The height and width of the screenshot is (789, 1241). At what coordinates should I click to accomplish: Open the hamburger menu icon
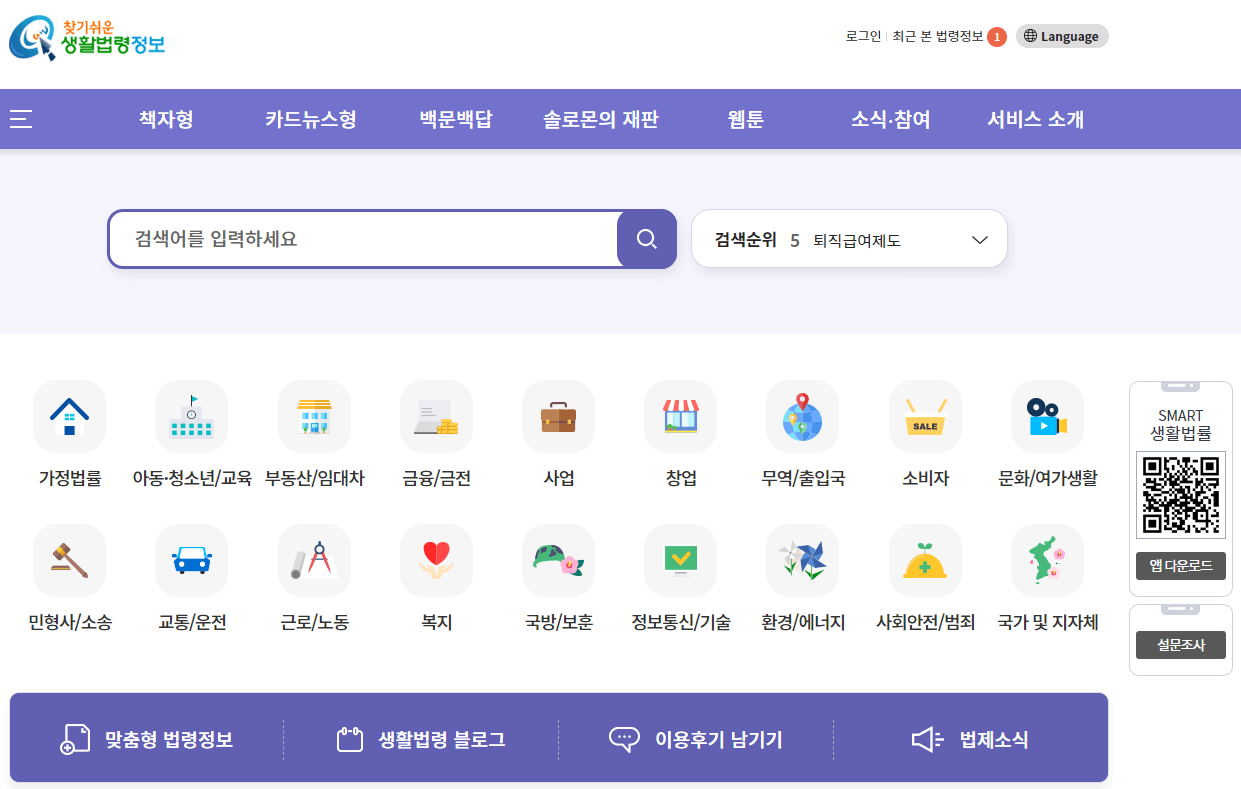pos(20,118)
